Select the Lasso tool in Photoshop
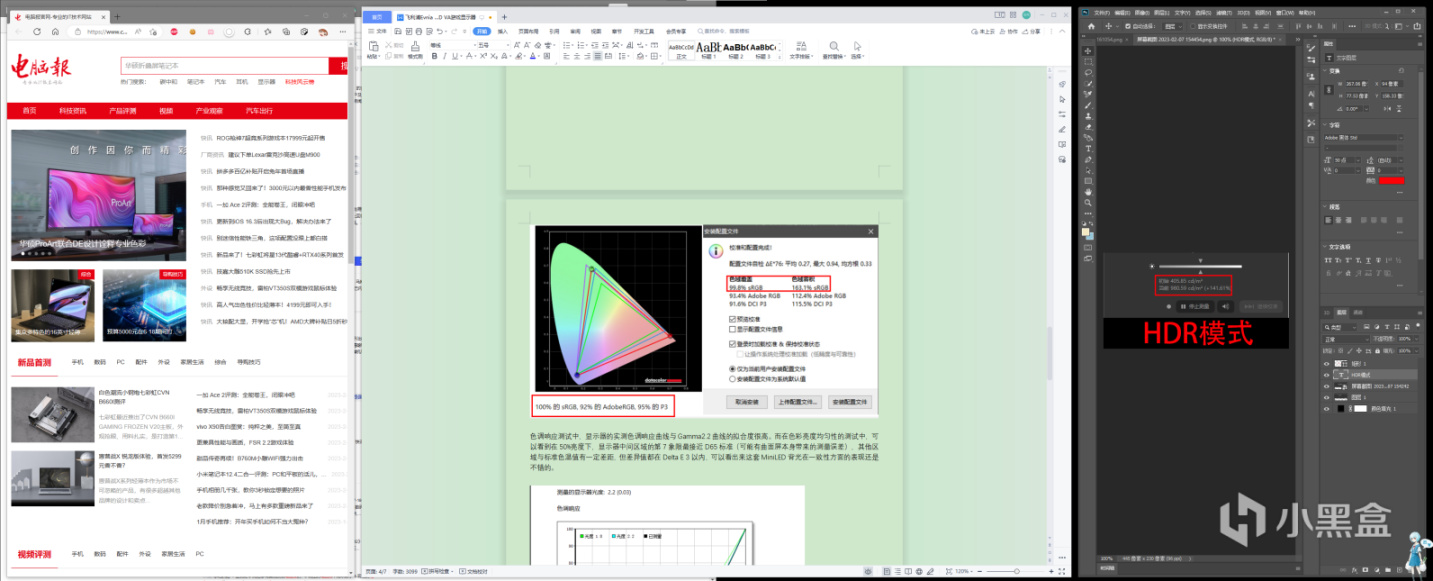This screenshot has height=581, width=1433. click(x=1088, y=73)
